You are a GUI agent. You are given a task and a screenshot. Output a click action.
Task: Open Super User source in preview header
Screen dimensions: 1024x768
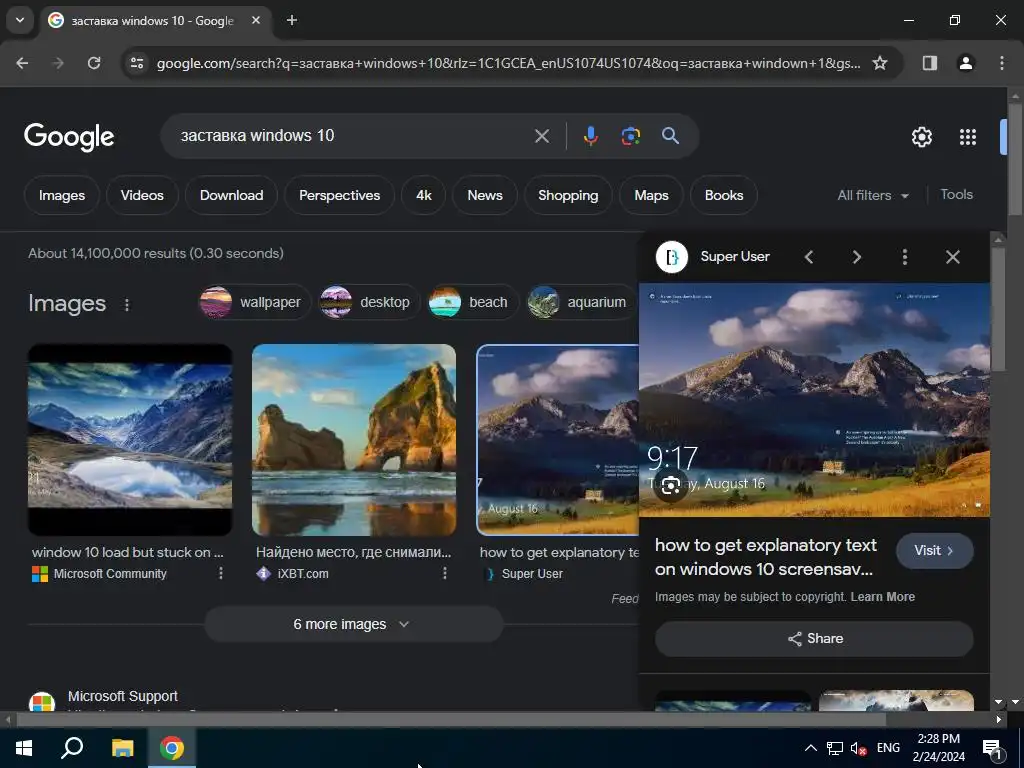[713, 257]
